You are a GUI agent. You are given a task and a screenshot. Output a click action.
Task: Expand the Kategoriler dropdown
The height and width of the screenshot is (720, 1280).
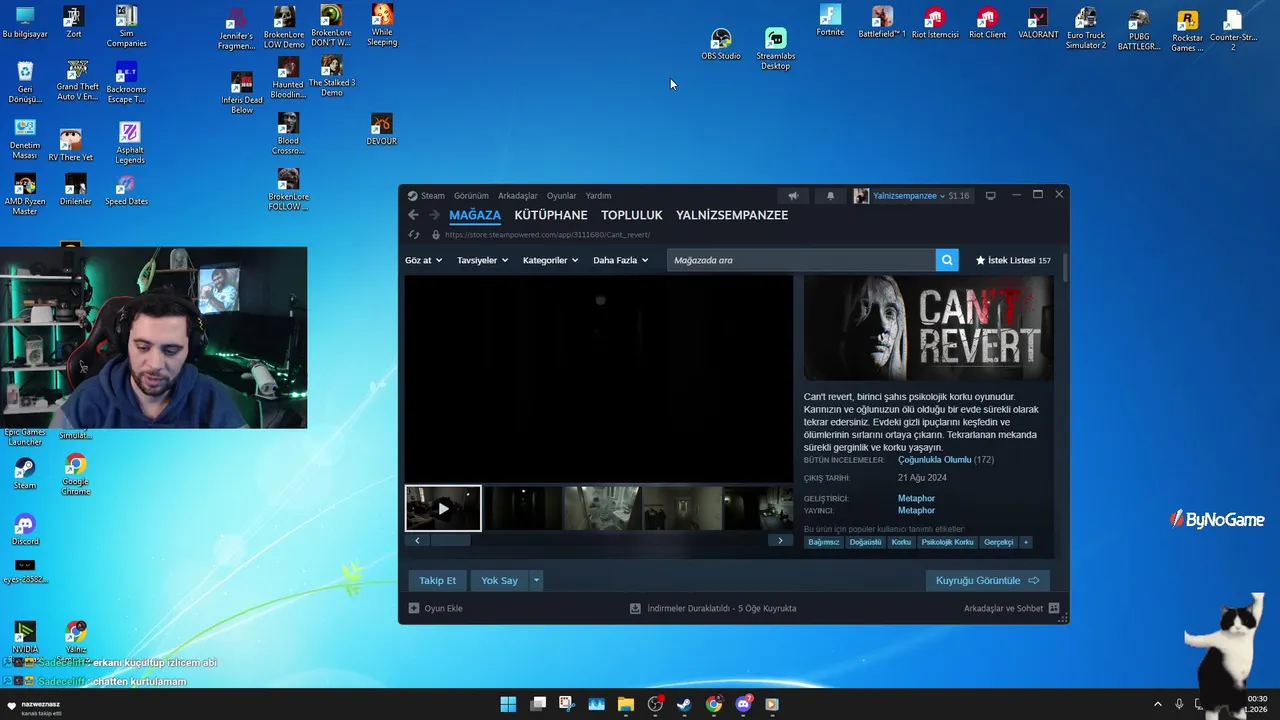(550, 260)
